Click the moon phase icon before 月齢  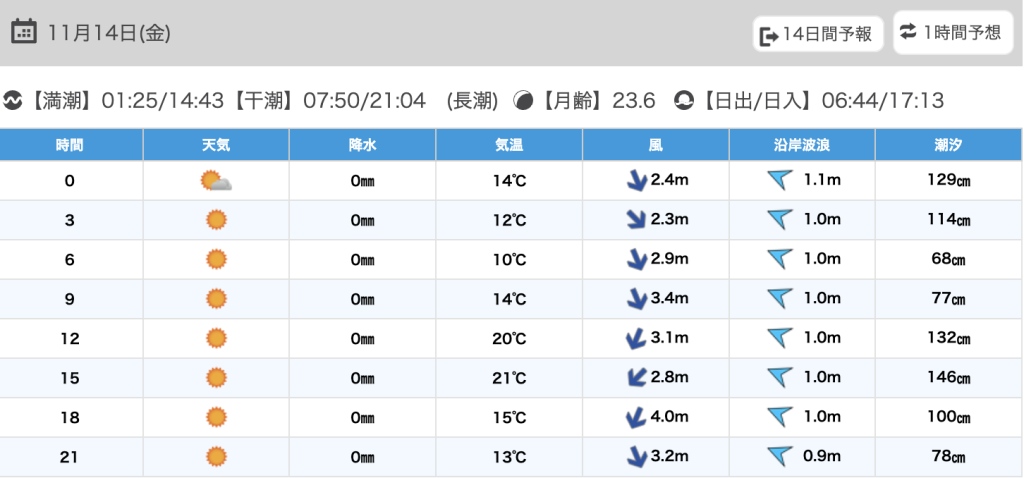(523, 100)
